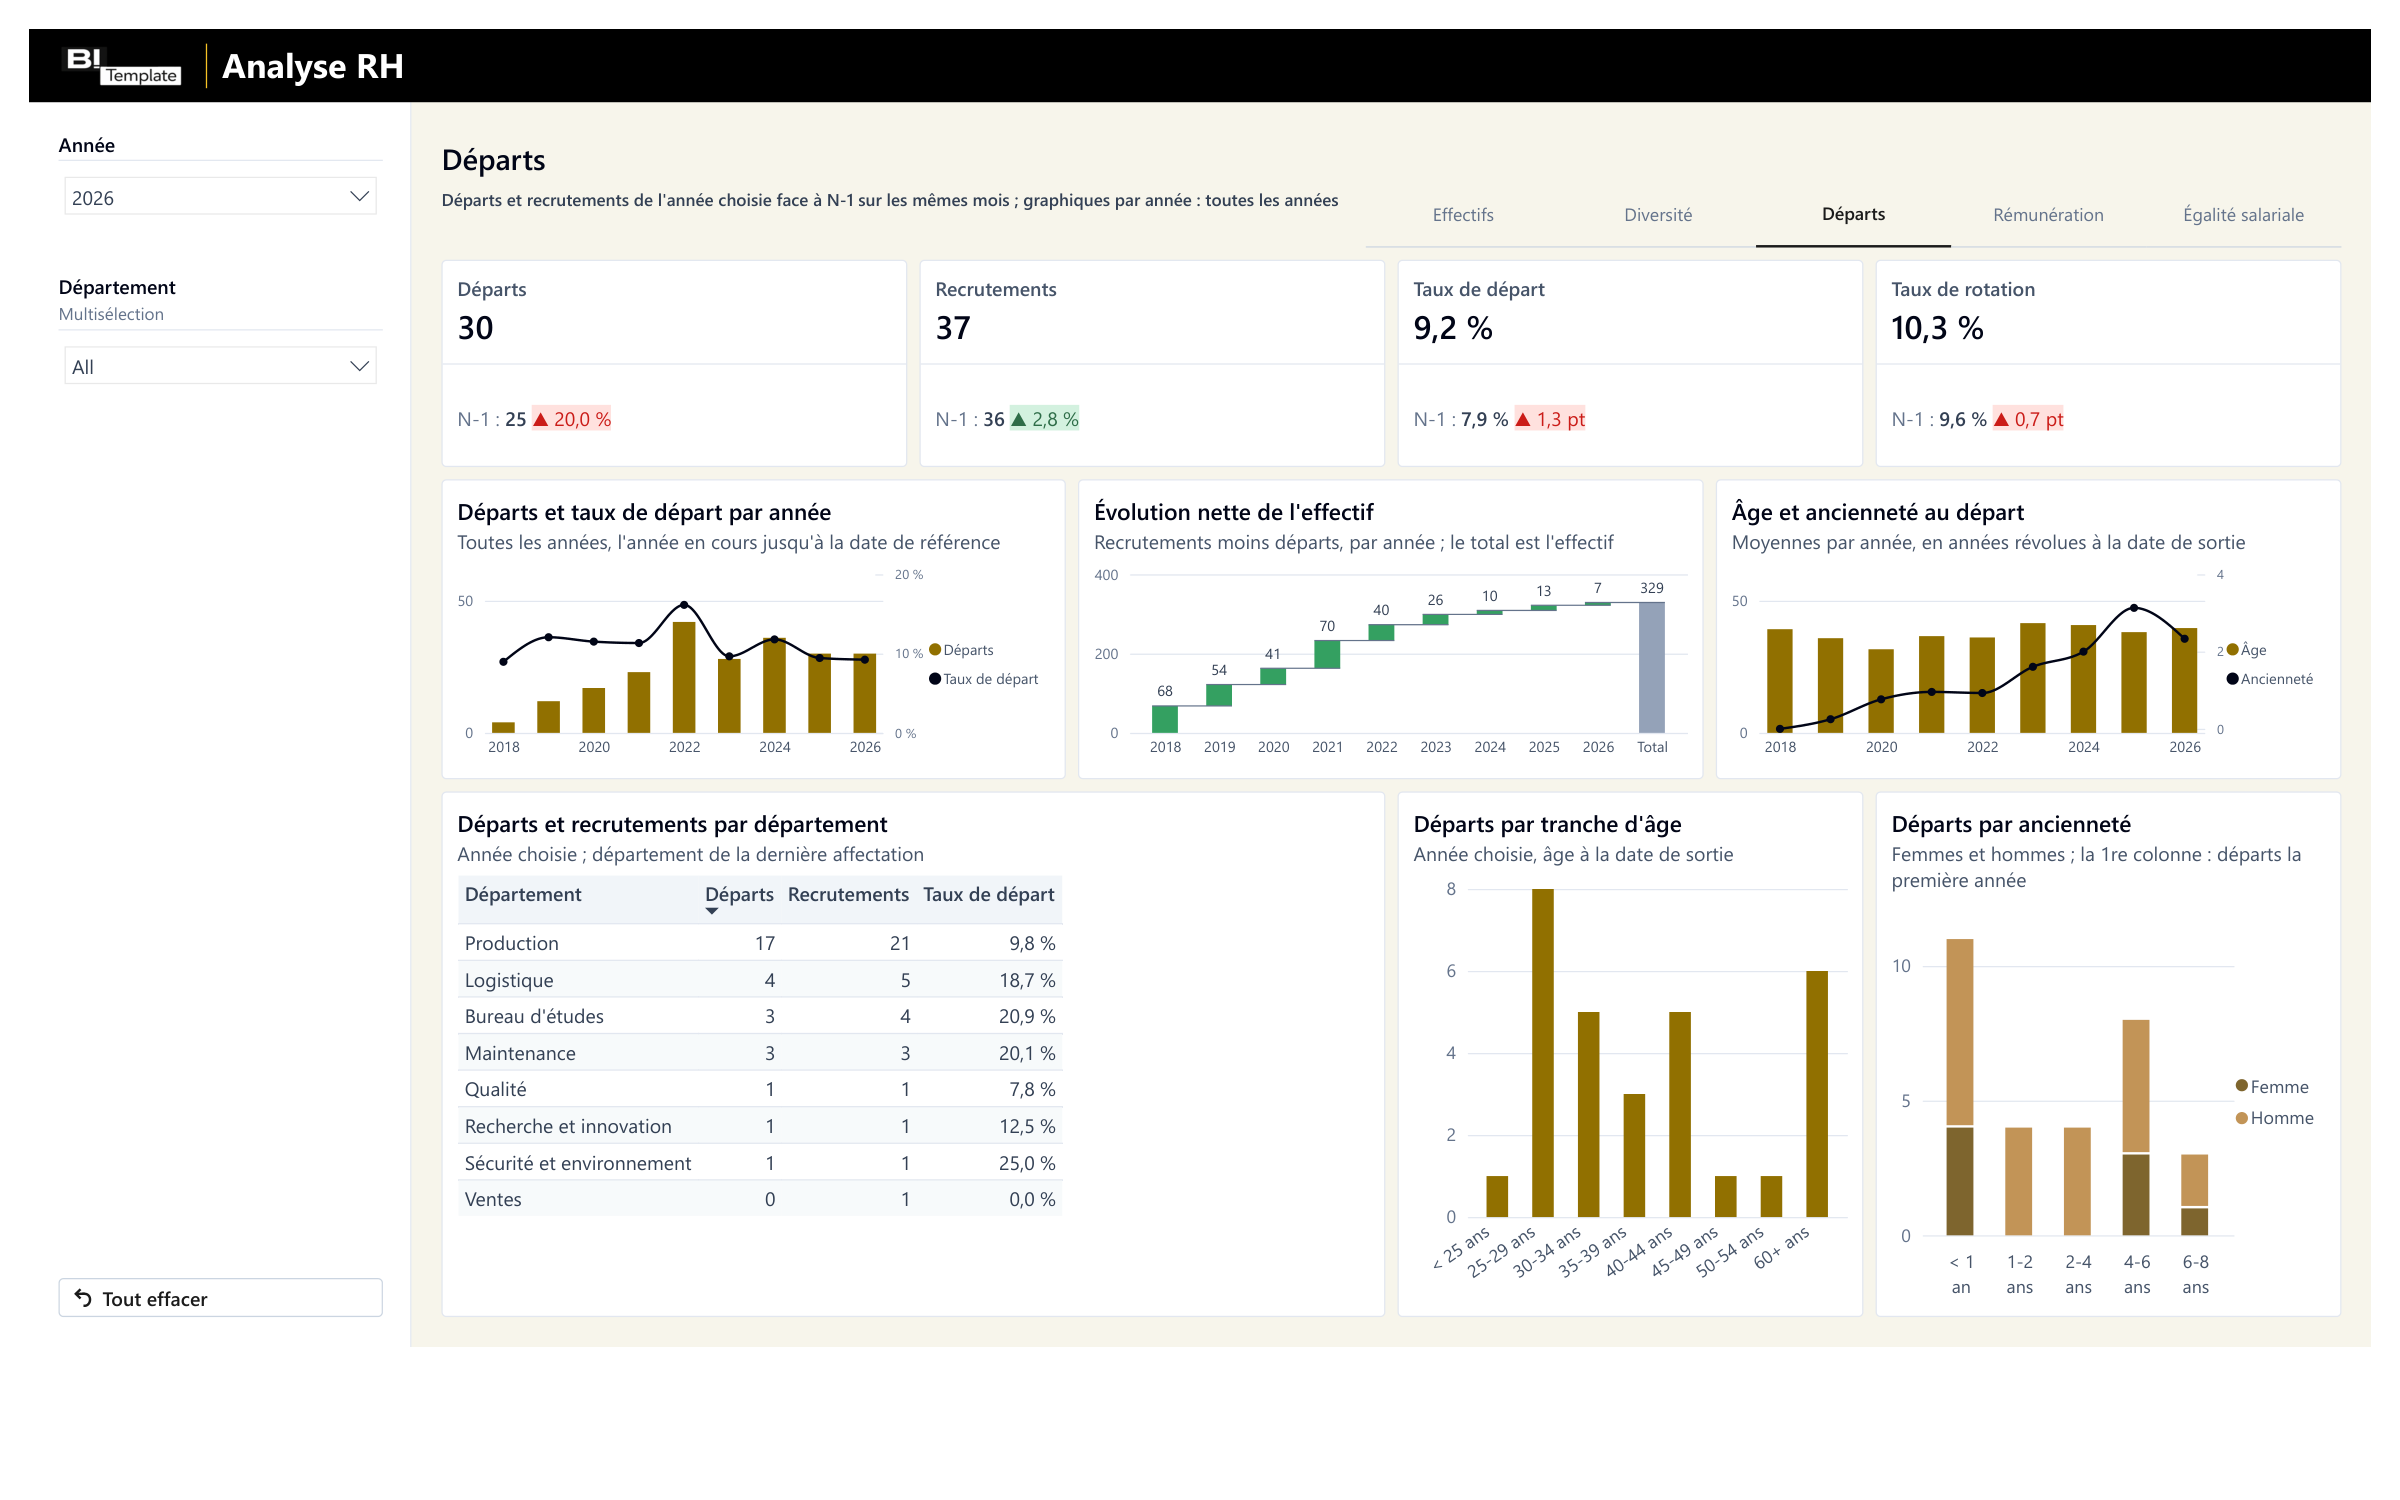This screenshot has width=2400, height=1500.
Task: Click the 2022 bar in Départs par année chart
Action: coord(684,678)
